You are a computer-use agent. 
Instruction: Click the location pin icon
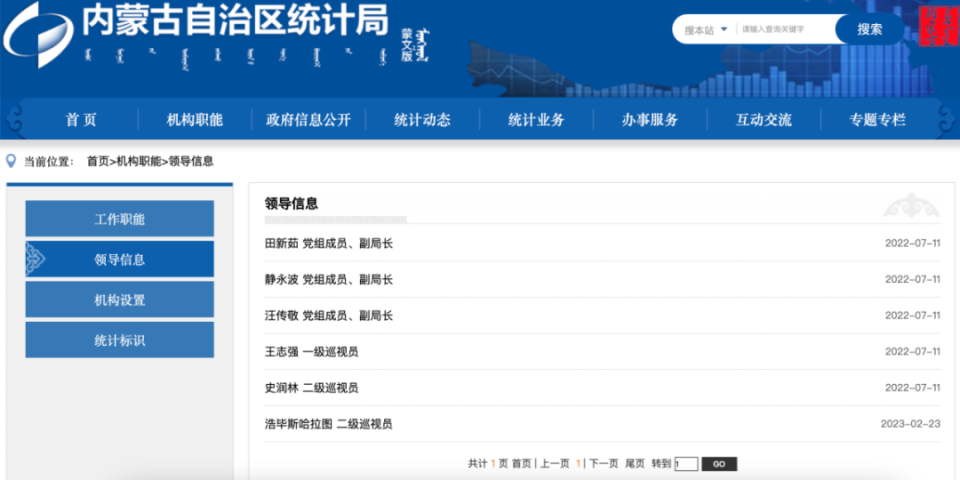pos(10,162)
